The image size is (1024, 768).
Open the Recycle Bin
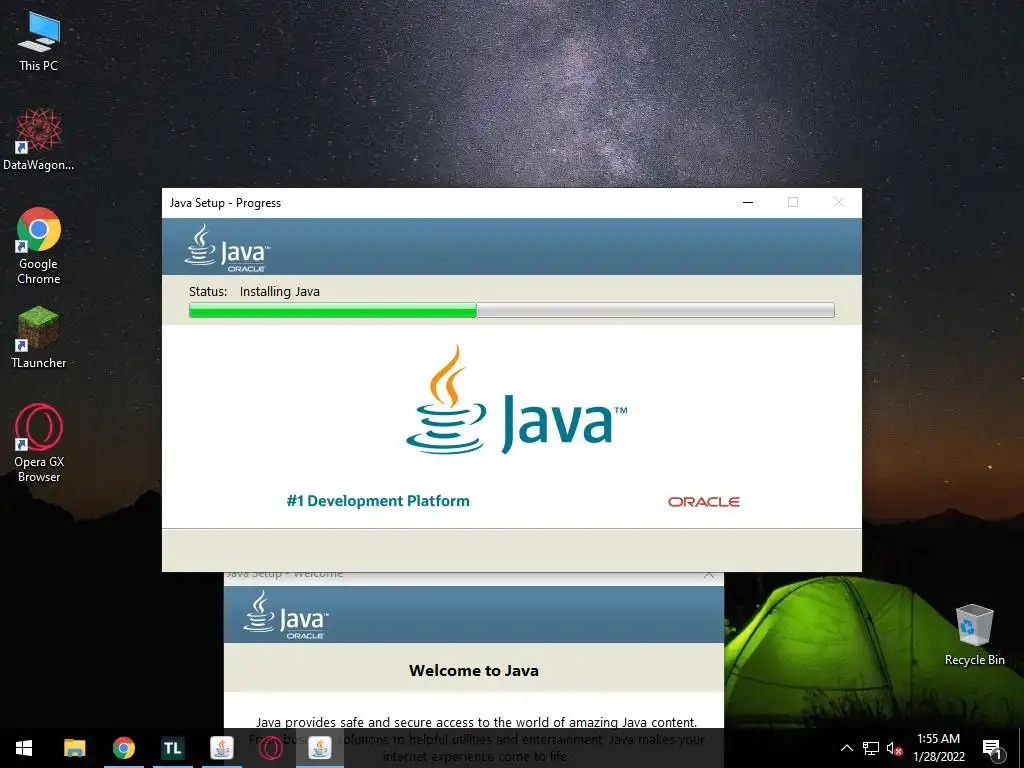[974, 635]
